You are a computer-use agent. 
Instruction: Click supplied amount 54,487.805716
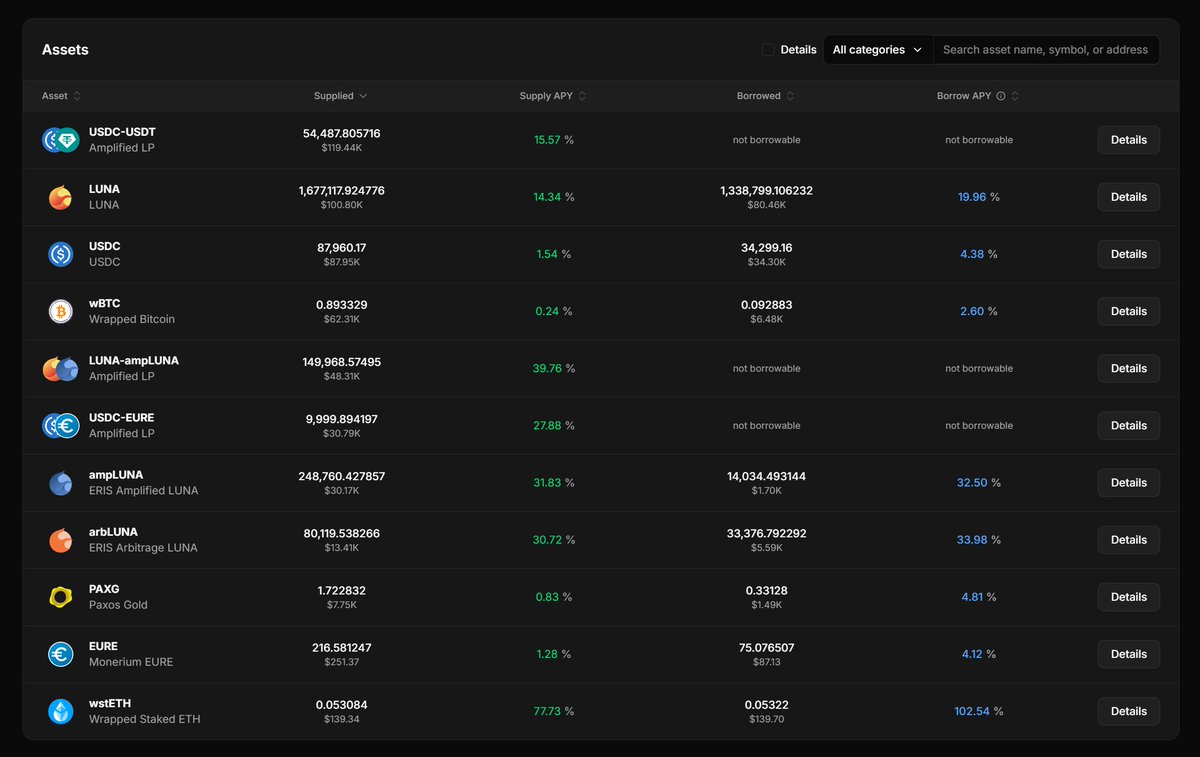pyautogui.click(x=341, y=133)
